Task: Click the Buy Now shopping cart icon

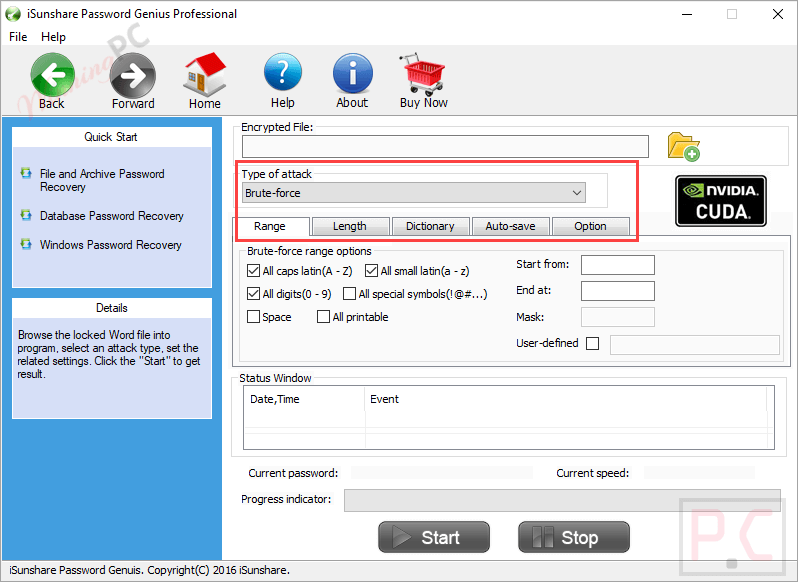Action: (423, 74)
